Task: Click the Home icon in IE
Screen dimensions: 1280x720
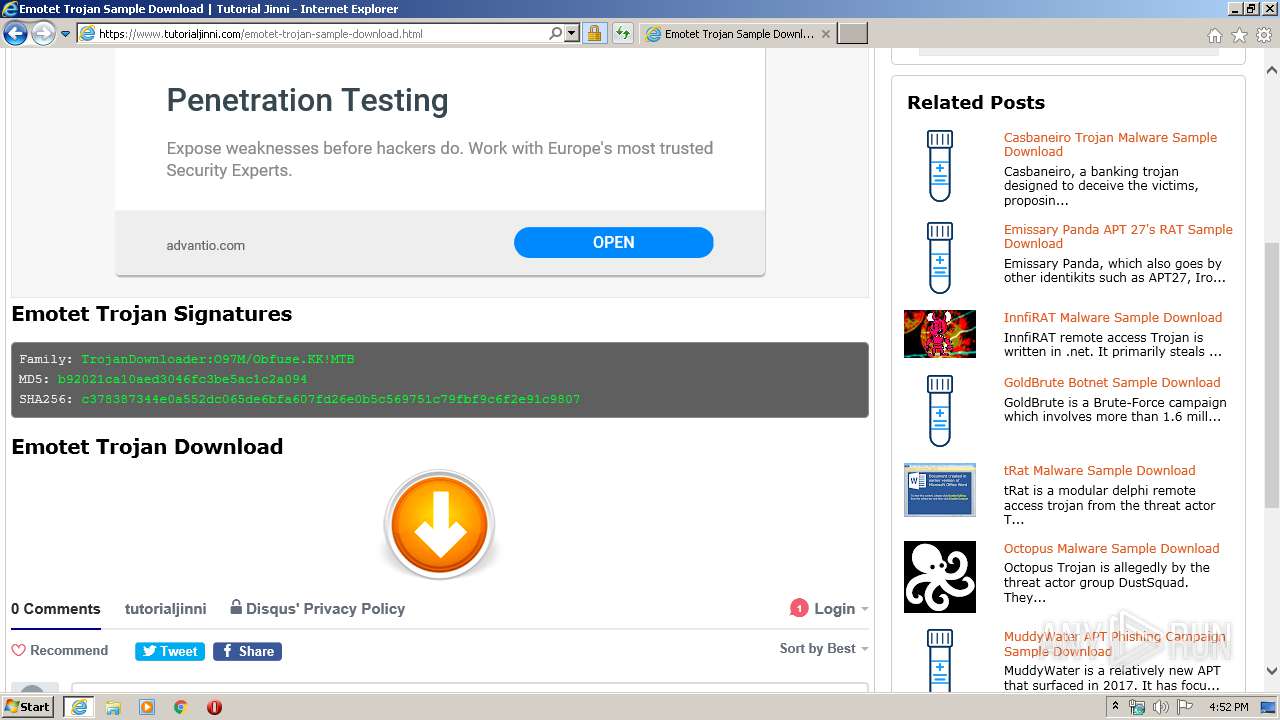Action: tap(1214, 35)
